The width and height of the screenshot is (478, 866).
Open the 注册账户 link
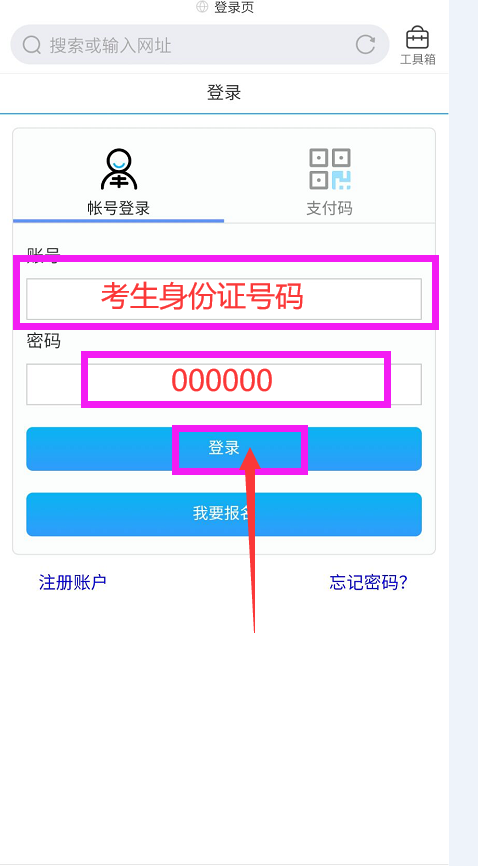[x=72, y=582]
